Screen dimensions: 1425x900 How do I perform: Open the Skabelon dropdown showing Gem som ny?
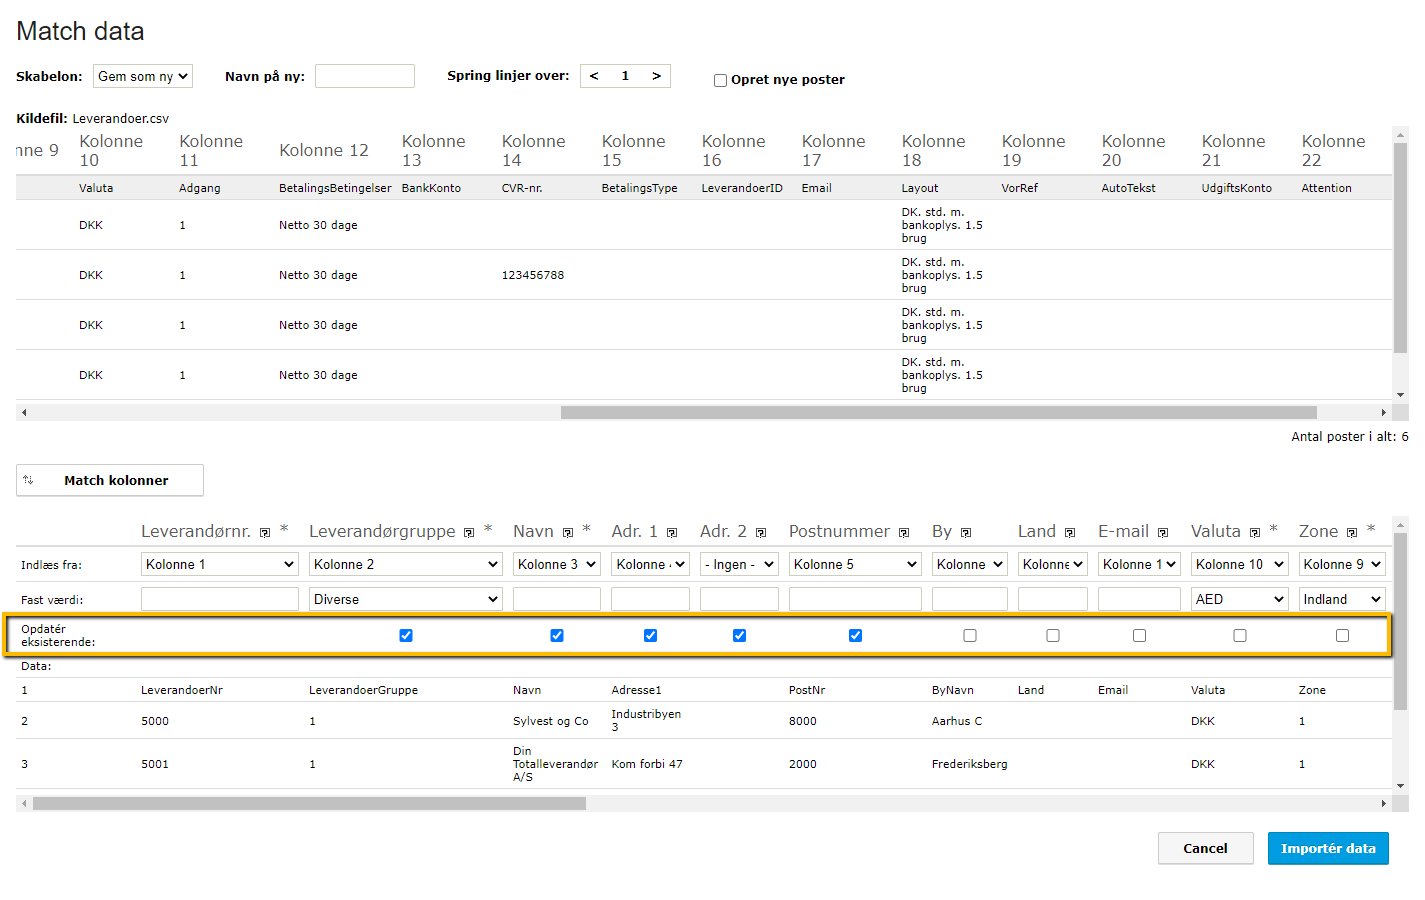tap(143, 75)
